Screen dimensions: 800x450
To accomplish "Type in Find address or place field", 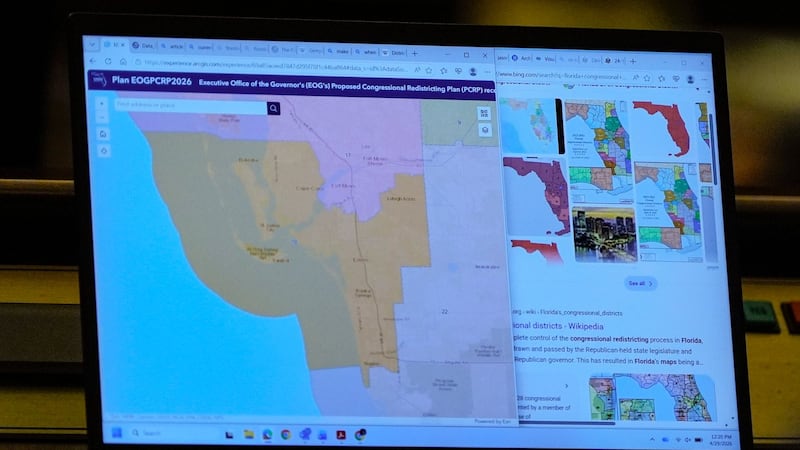I will [x=190, y=107].
